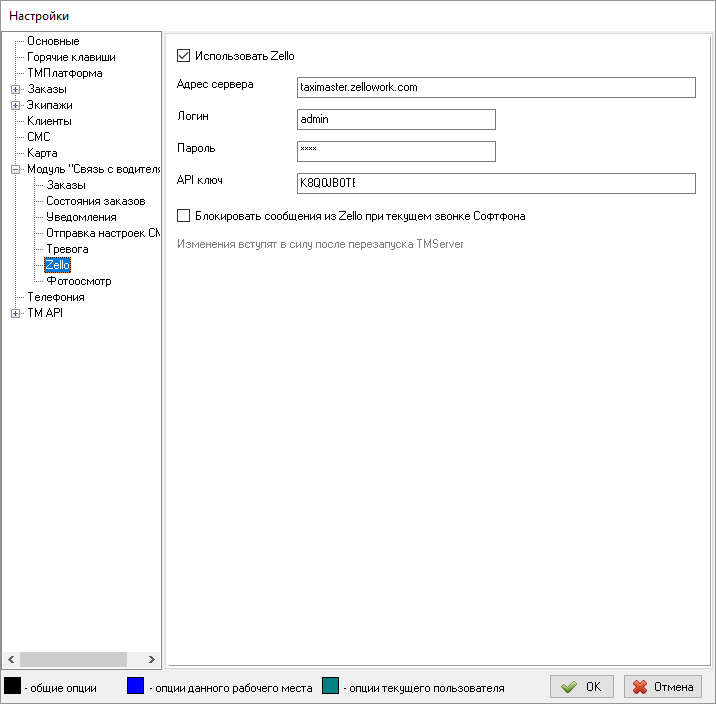This screenshot has height=704, width=716.
Task: Click the API ключ input field
Action: coord(496,183)
